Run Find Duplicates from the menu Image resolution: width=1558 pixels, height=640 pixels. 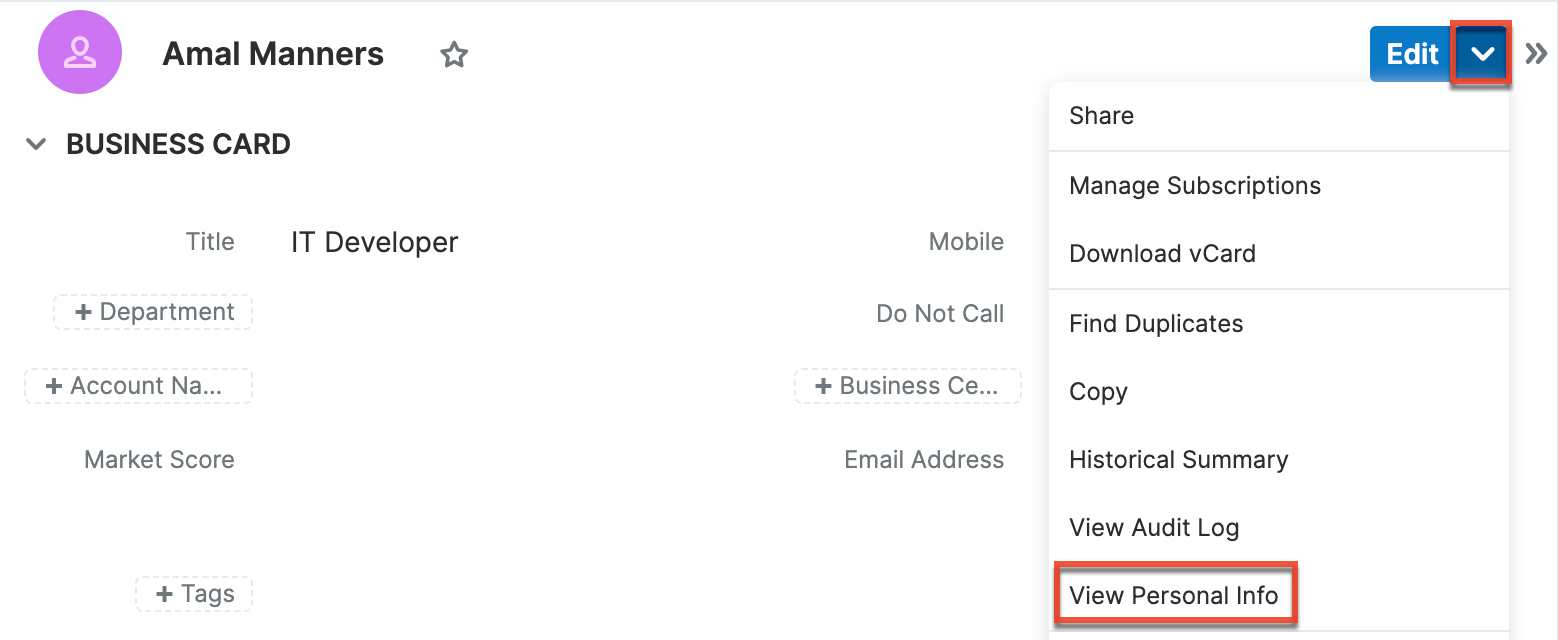click(x=1156, y=323)
